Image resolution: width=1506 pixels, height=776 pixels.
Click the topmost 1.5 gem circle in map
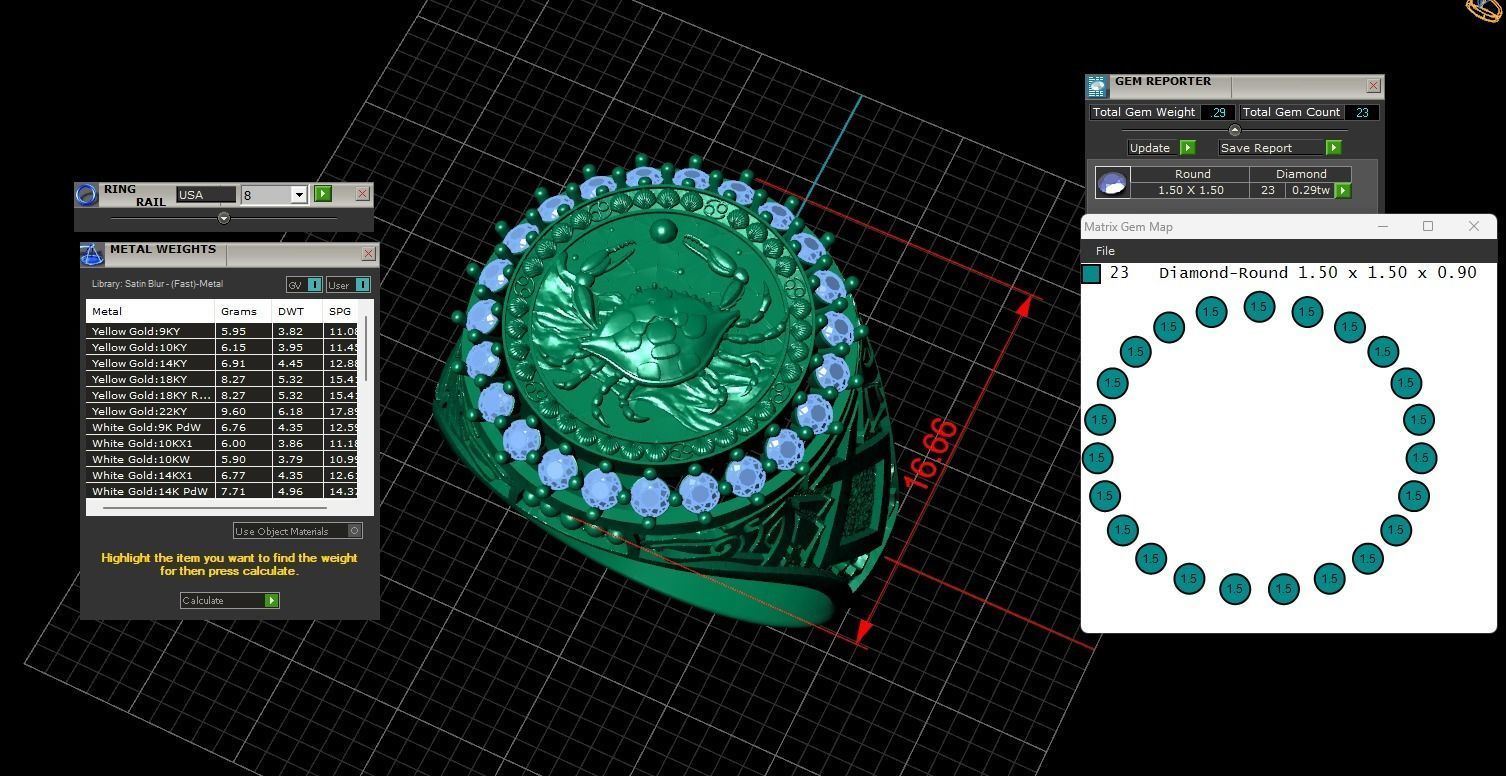pos(1259,307)
